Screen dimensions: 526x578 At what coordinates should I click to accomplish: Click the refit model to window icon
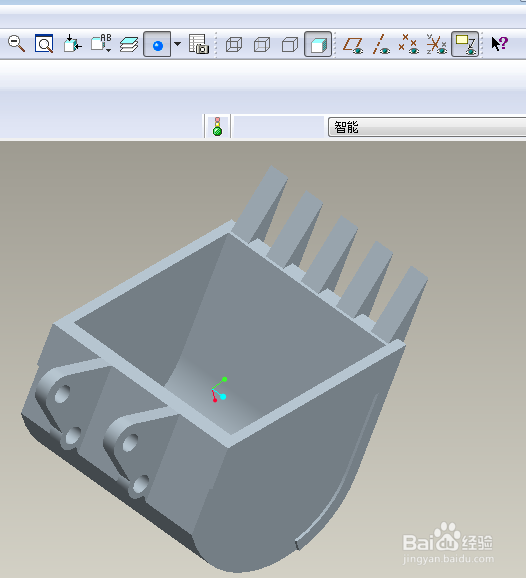(44, 44)
